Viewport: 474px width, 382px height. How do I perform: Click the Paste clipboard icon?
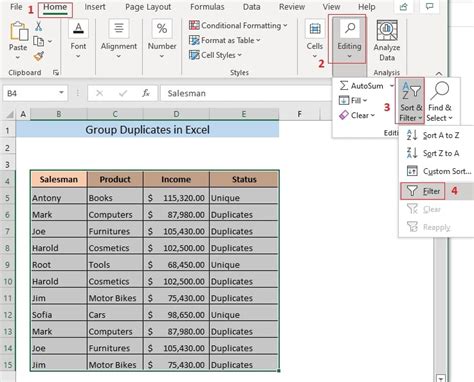(19, 31)
